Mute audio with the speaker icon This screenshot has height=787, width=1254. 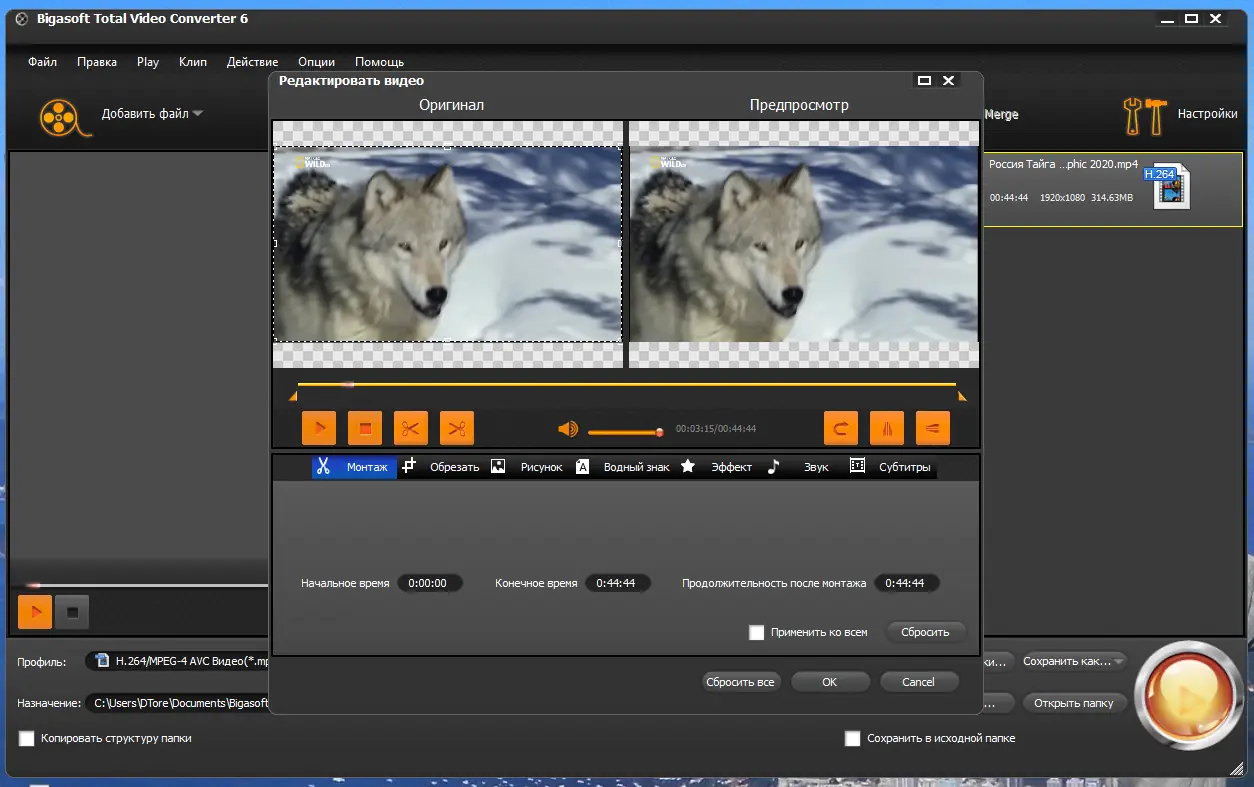[x=568, y=429]
